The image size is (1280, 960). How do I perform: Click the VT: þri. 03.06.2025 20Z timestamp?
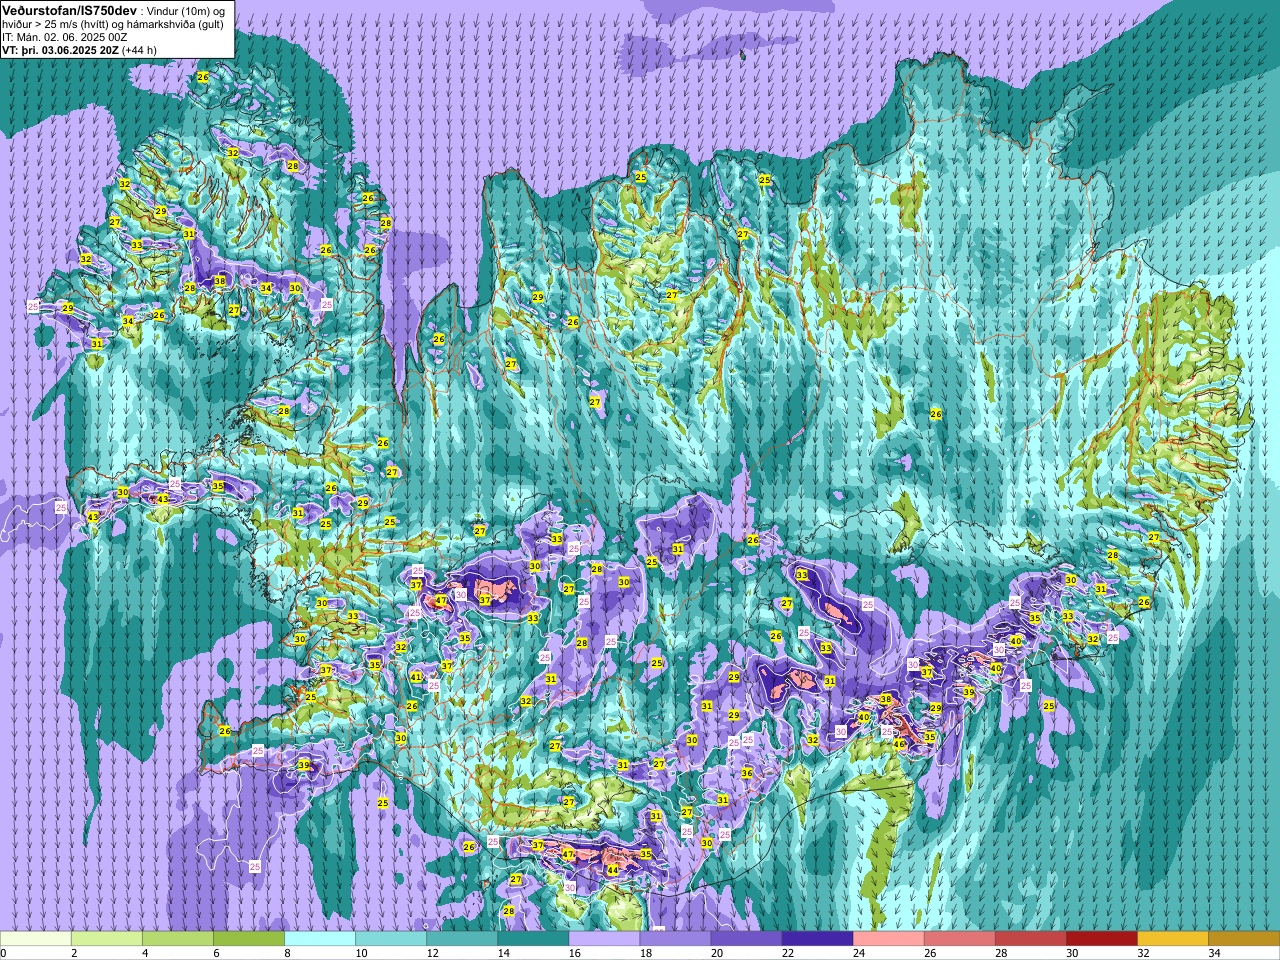point(60,50)
